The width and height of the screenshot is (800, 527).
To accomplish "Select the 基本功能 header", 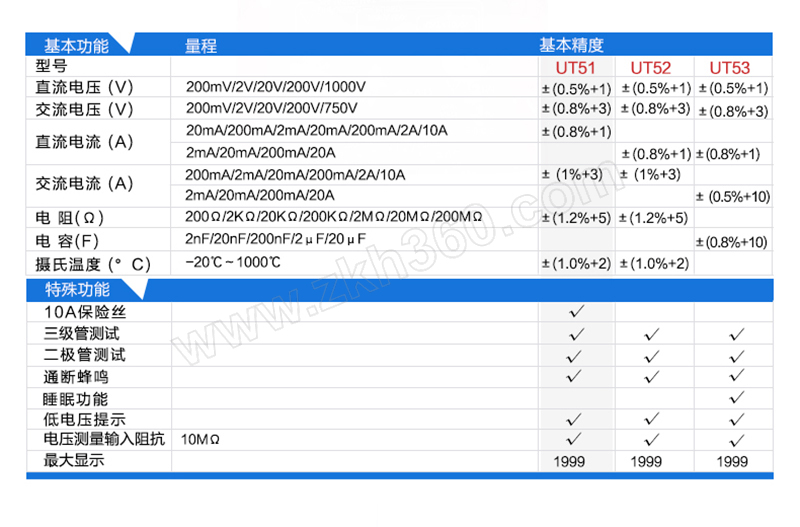I will point(76,46).
